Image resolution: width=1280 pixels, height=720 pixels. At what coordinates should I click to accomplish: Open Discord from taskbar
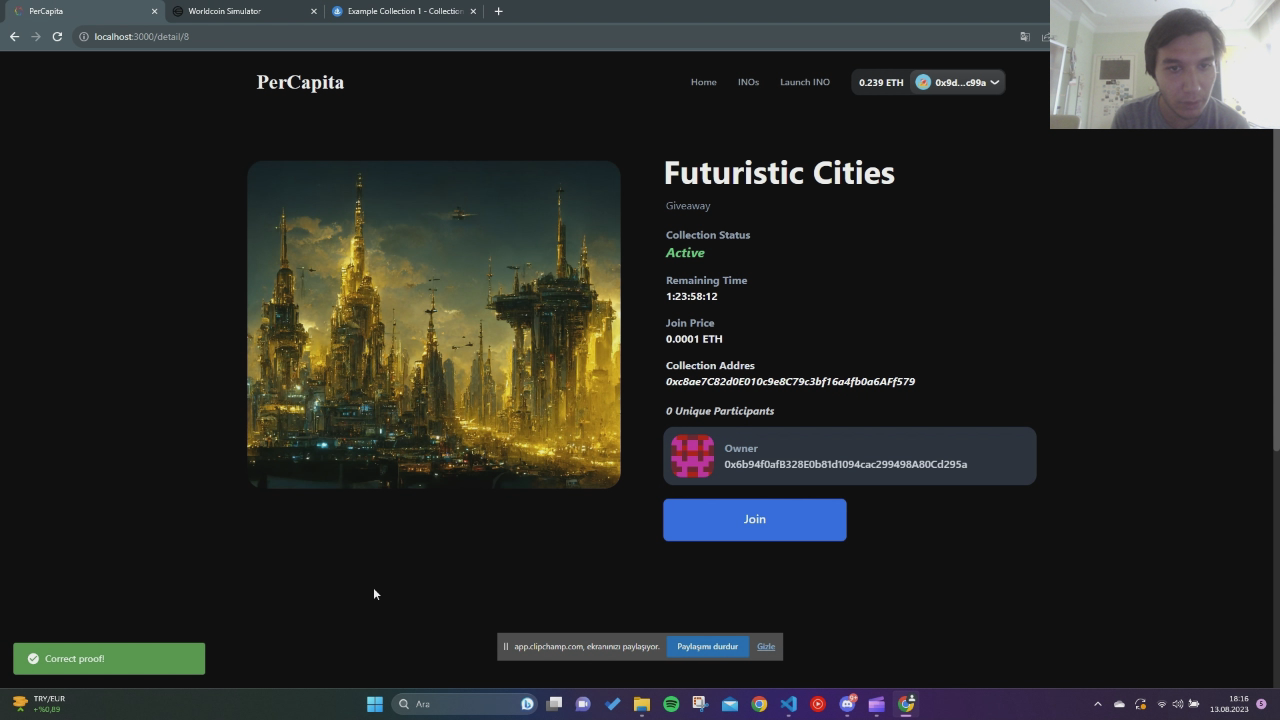pos(847,704)
